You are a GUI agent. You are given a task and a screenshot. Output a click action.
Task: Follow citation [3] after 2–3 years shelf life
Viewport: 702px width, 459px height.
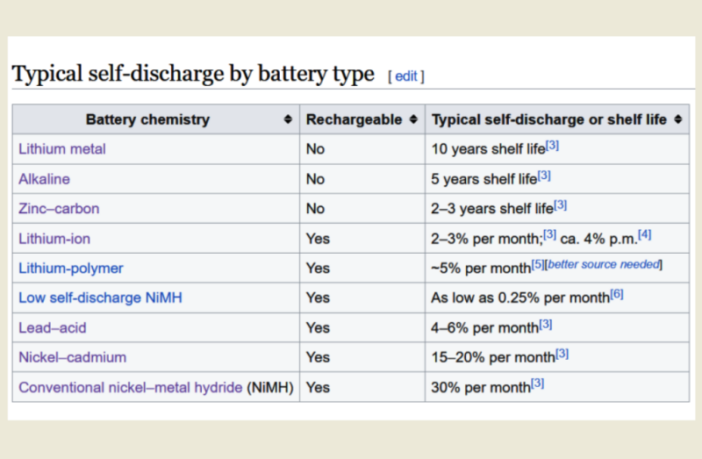pos(561,205)
